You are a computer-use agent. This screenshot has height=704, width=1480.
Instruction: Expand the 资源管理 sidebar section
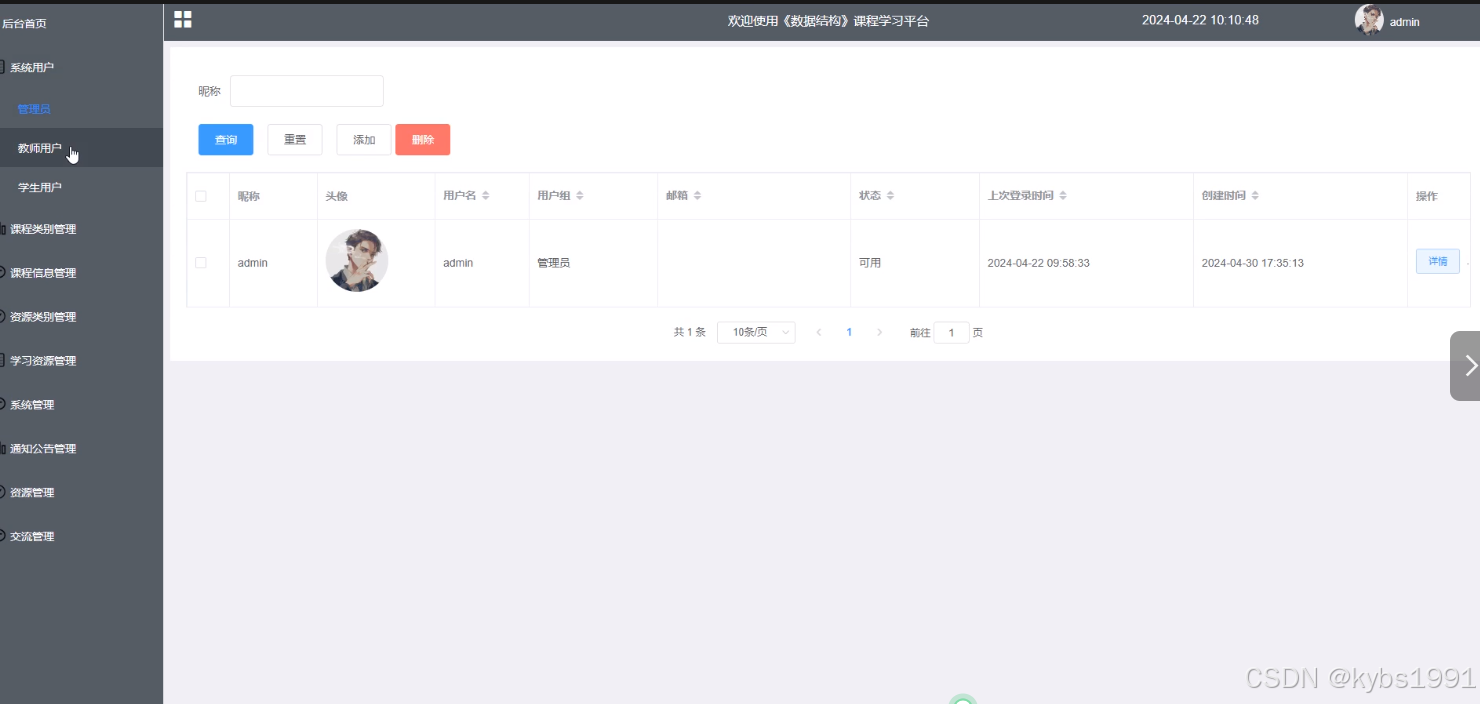(x=81, y=493)
